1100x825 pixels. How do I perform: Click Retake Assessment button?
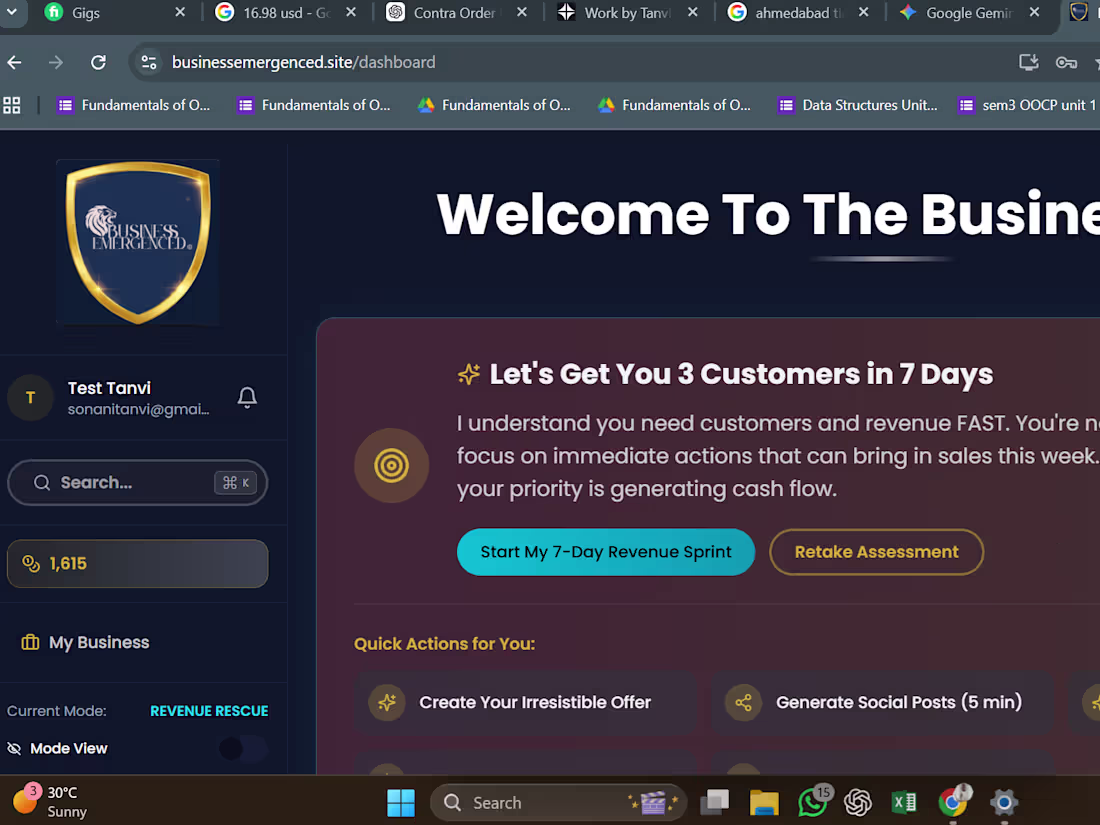point(876,552)
